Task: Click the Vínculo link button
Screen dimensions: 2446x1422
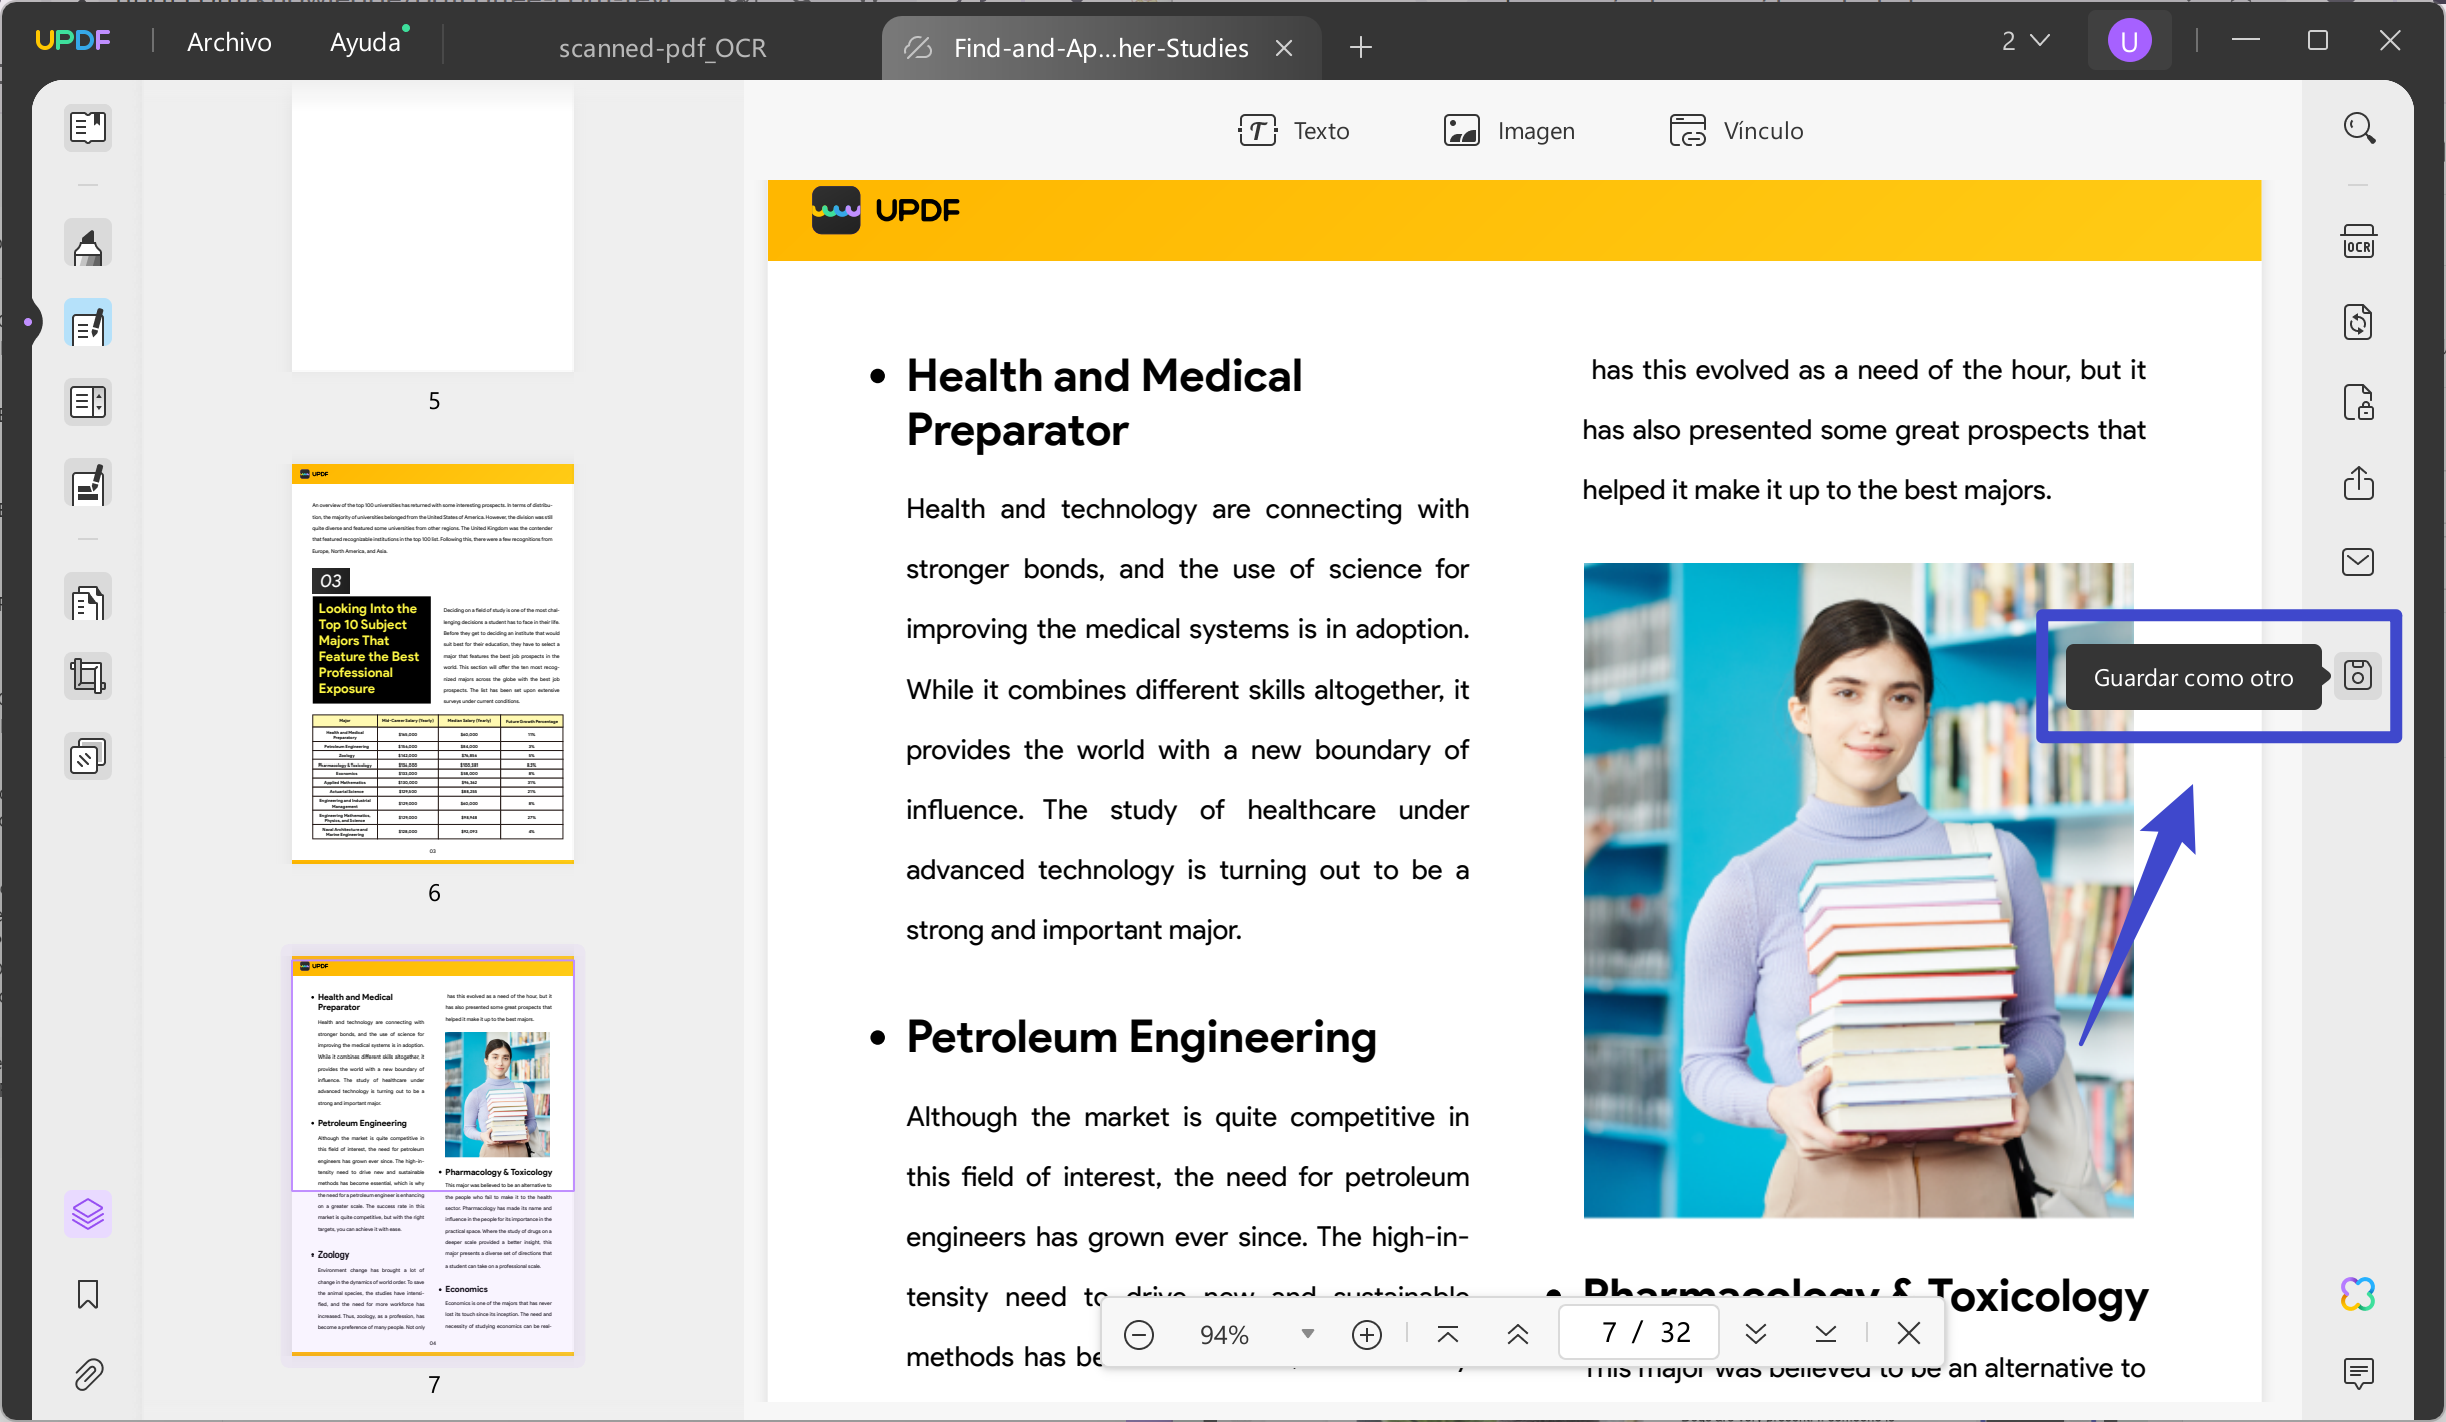Action: tap(1736, 131)
